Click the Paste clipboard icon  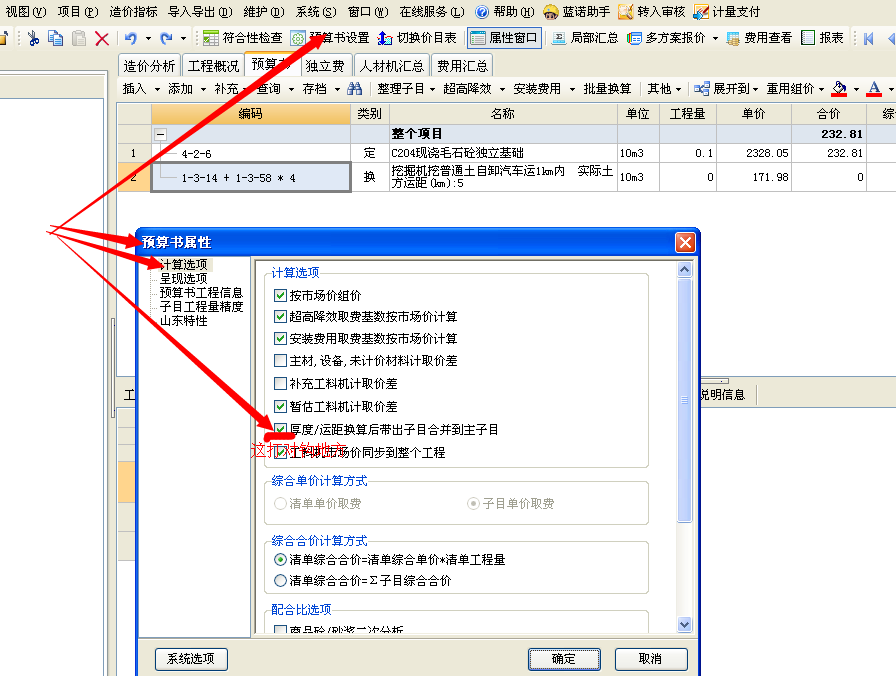[x=79, y=38]
